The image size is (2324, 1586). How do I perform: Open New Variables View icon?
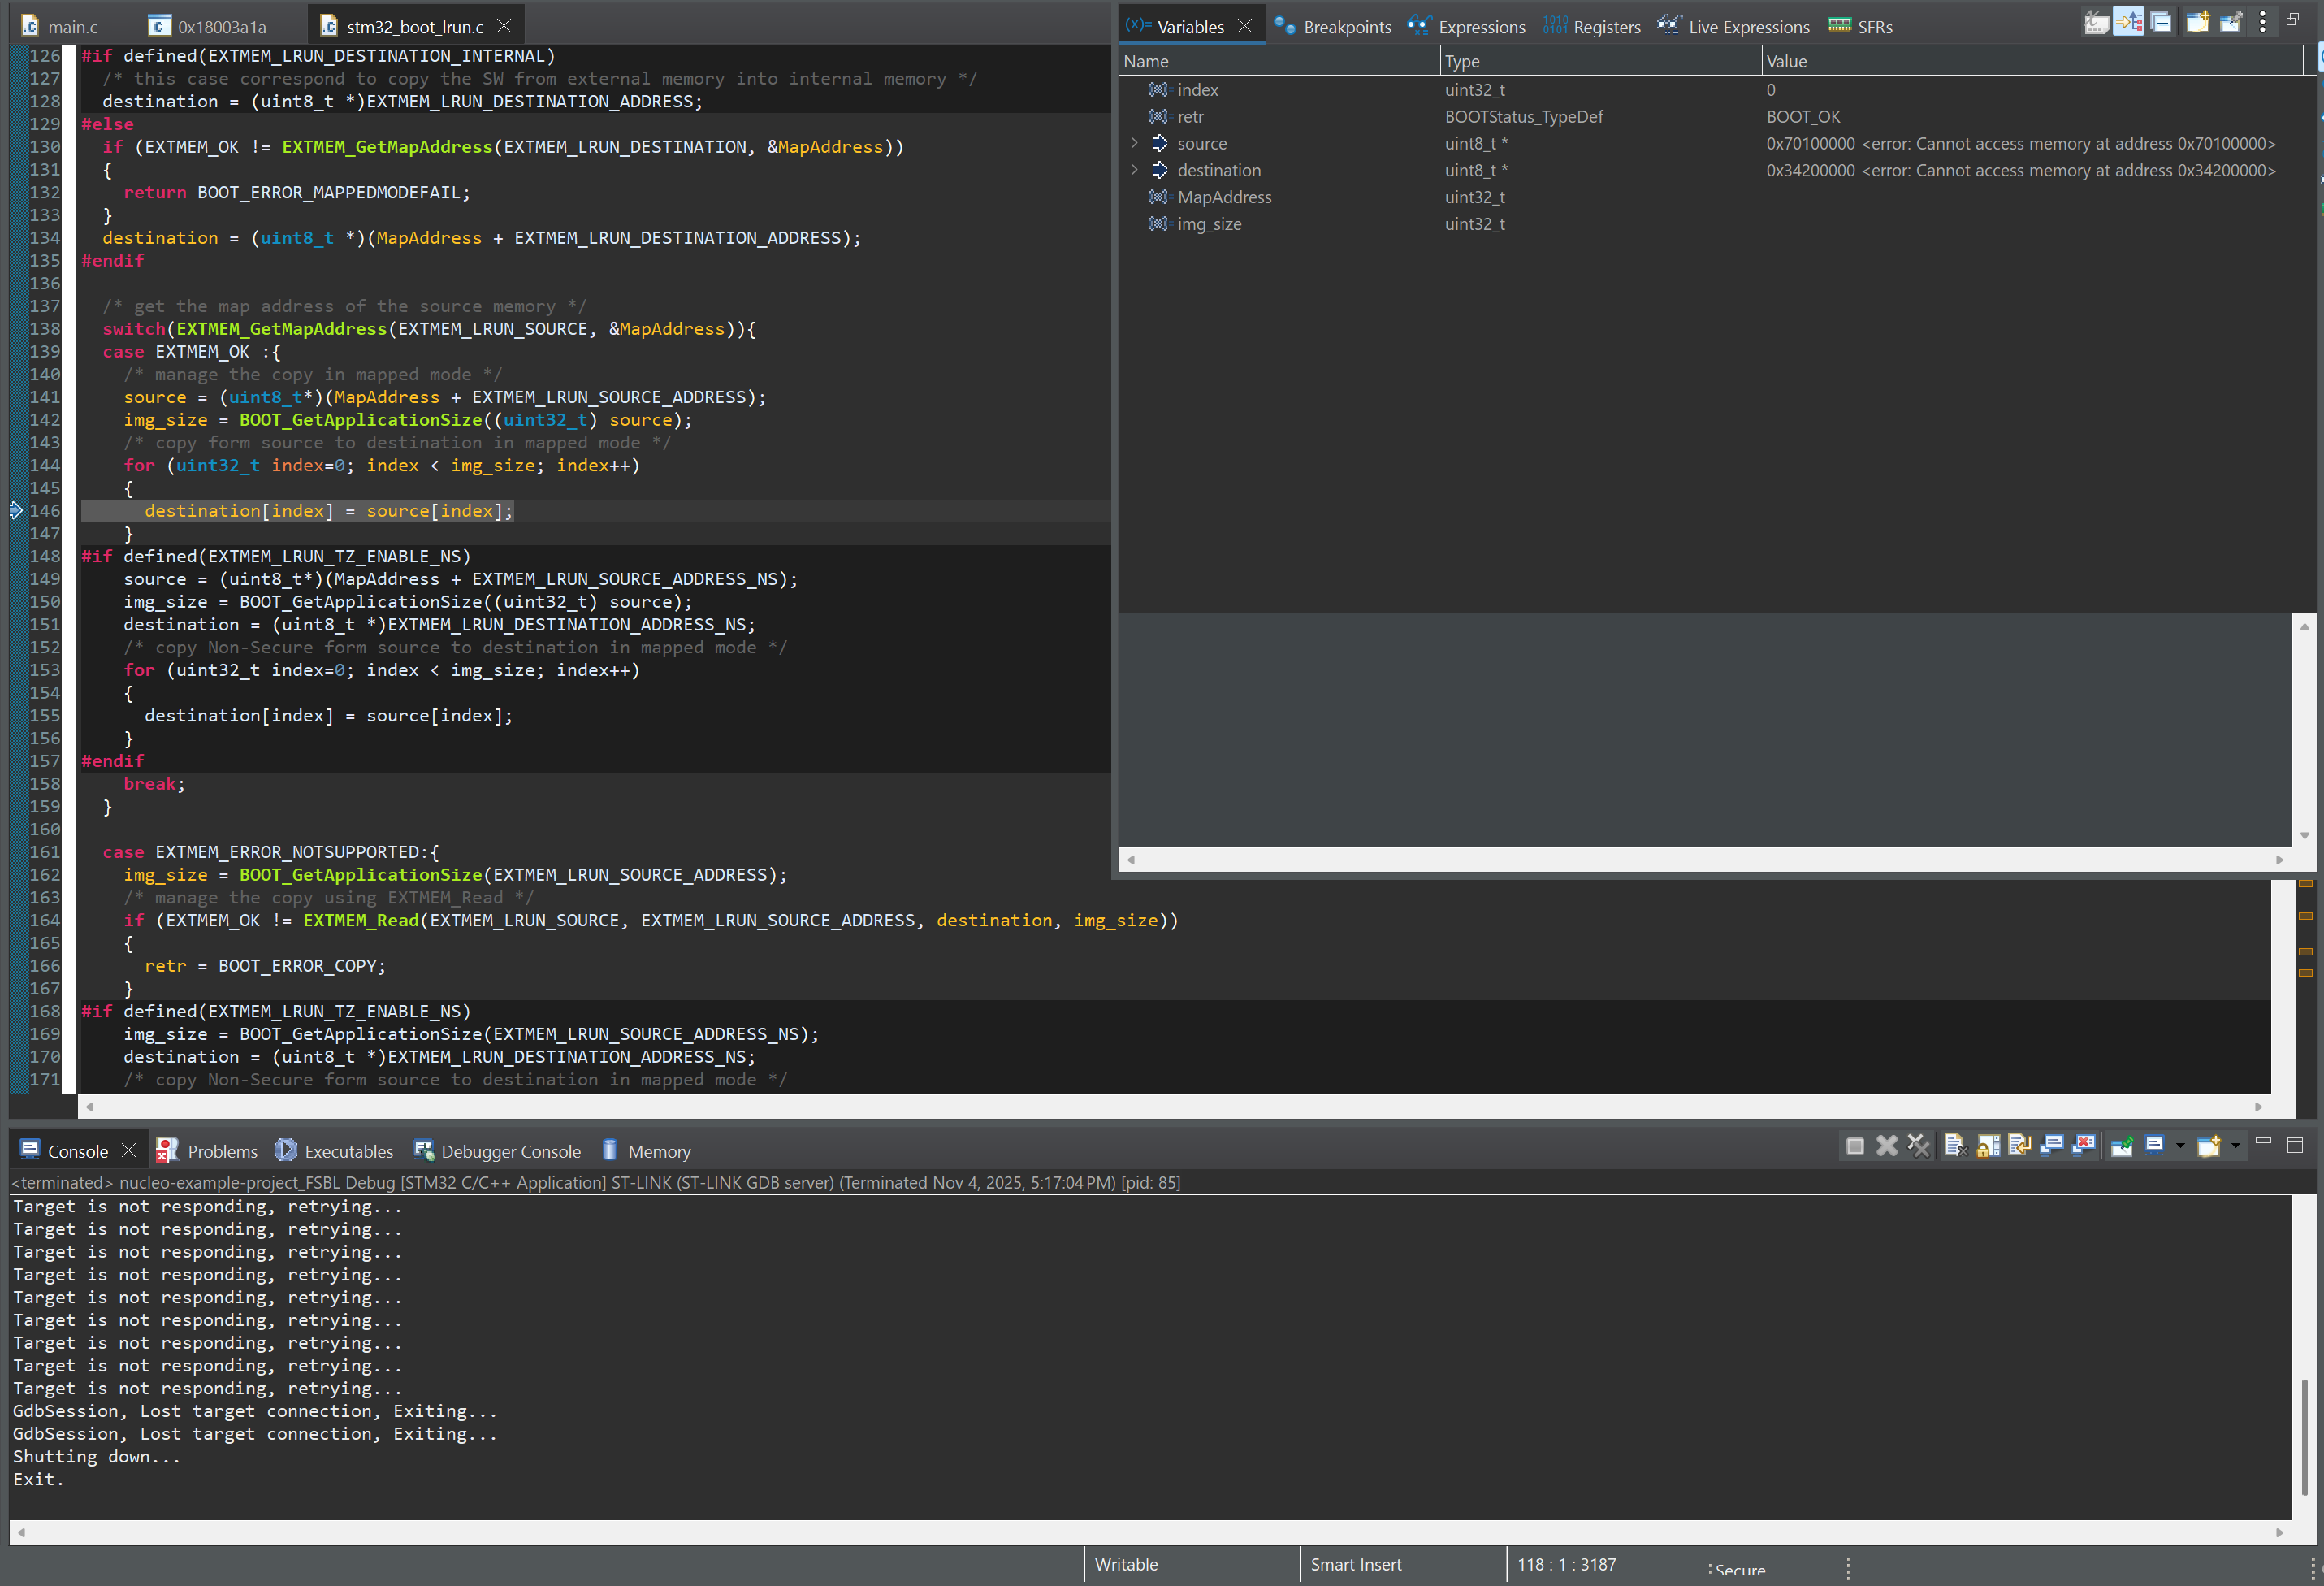coord(2197,23)
